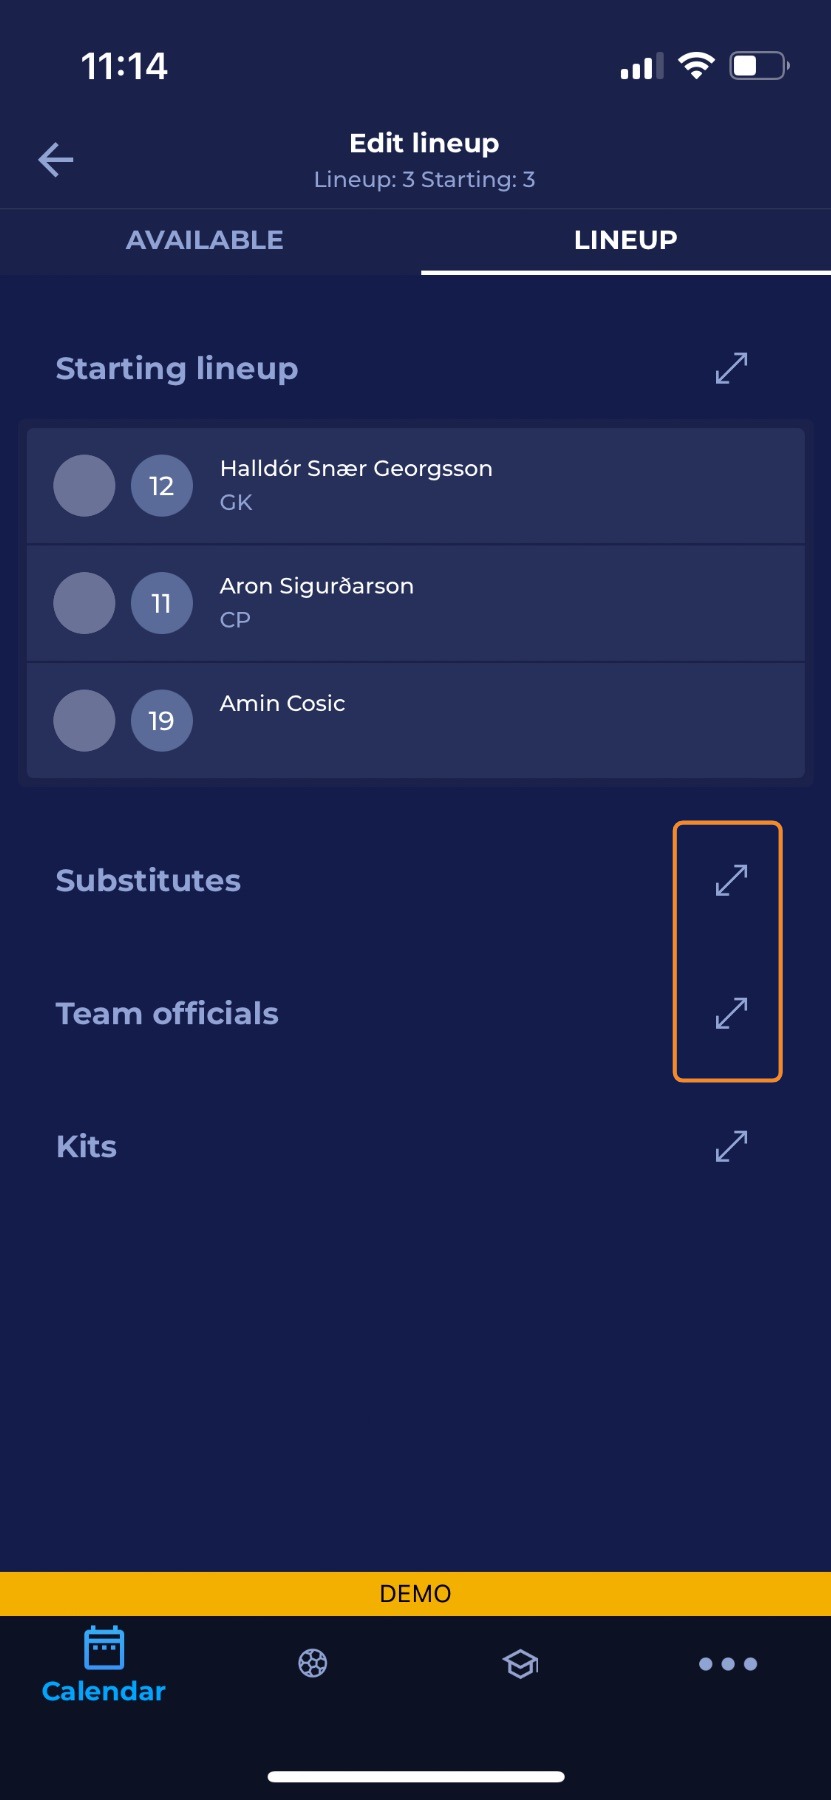The image size is (831, 1800).
Task: Open the three-dots more menu
Action: point(728,1664)
